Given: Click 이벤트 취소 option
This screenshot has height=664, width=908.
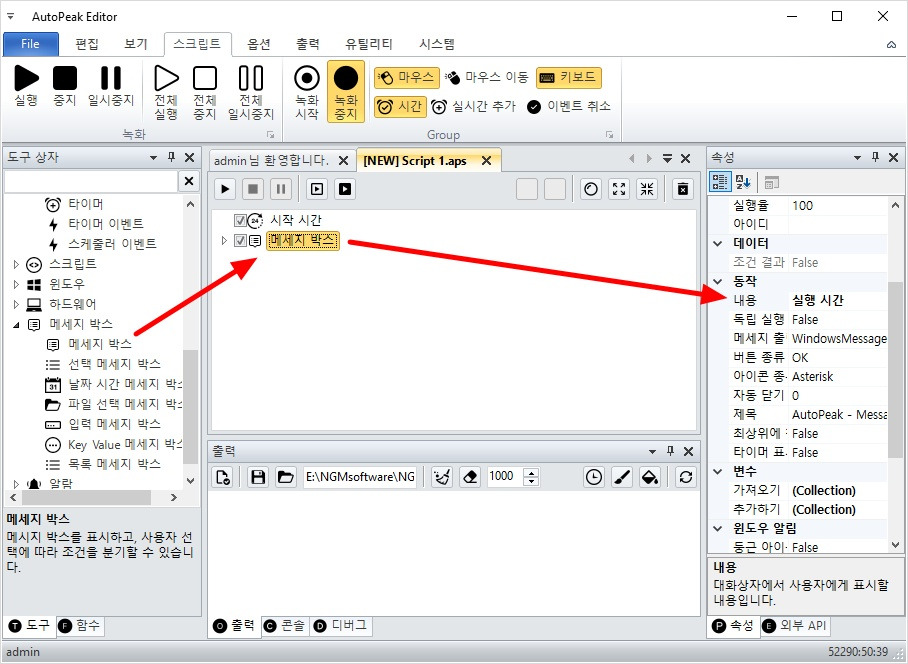Looking at the screenshot, I should pyautogui.click(x=569, y=107).
